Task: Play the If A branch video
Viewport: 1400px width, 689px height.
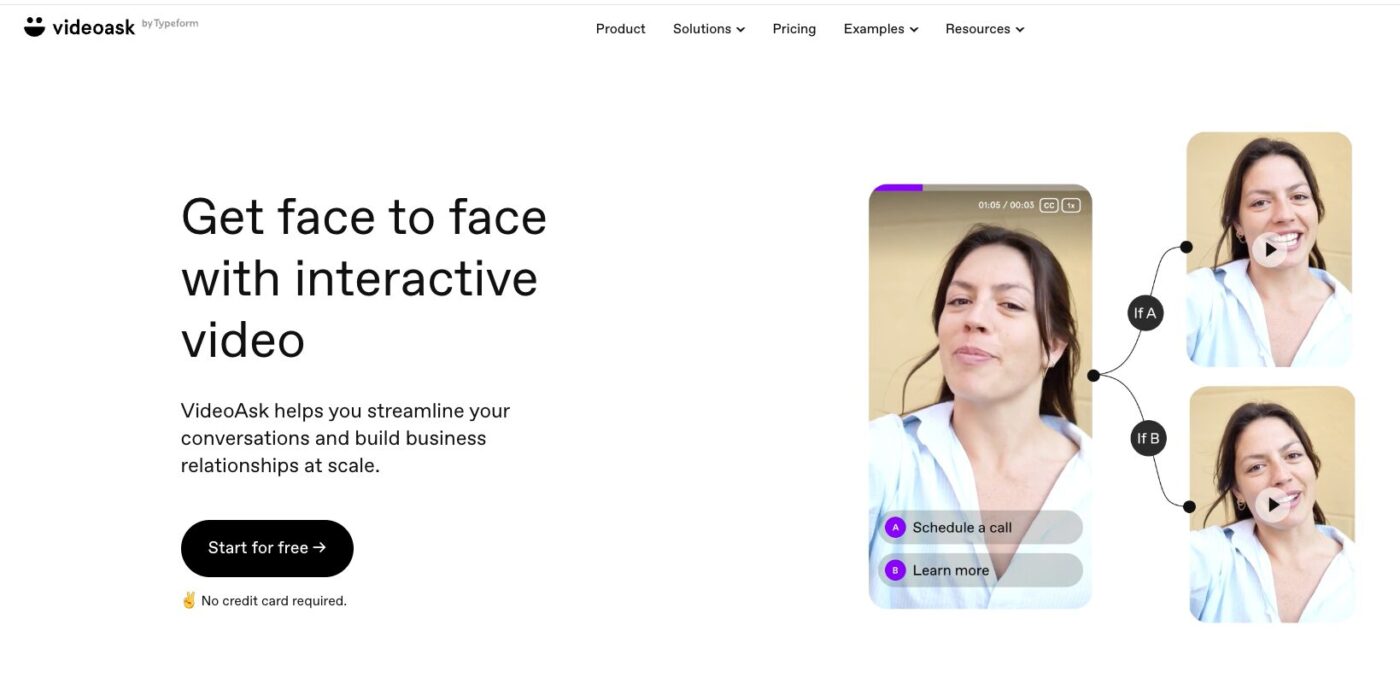Action: (1269, 249)
